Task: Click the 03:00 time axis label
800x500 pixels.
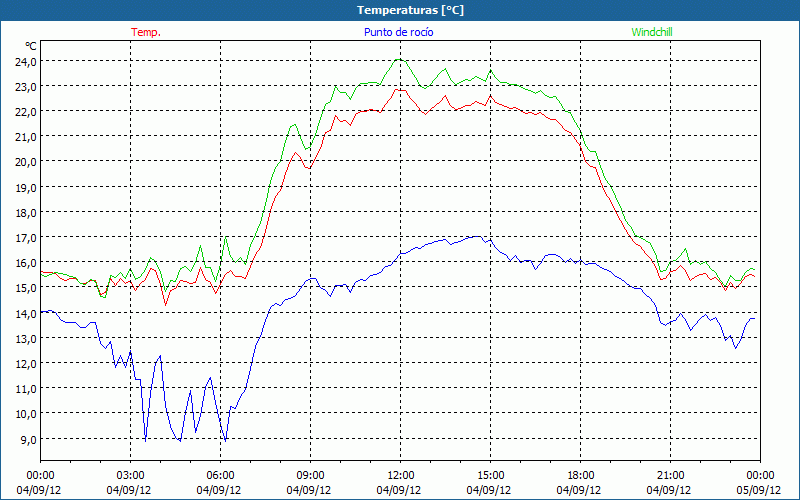Action: [x=131, y=476]
